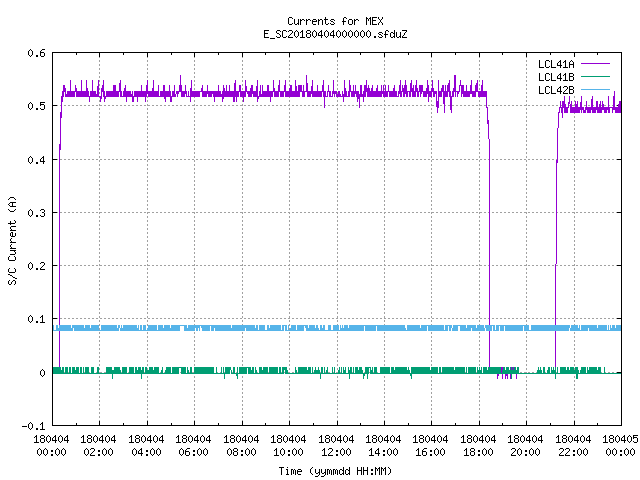The width and height of the screenshot is (640, 480).
Task: Click the 0.3 y-axis tick value
Action: point(36,213)
